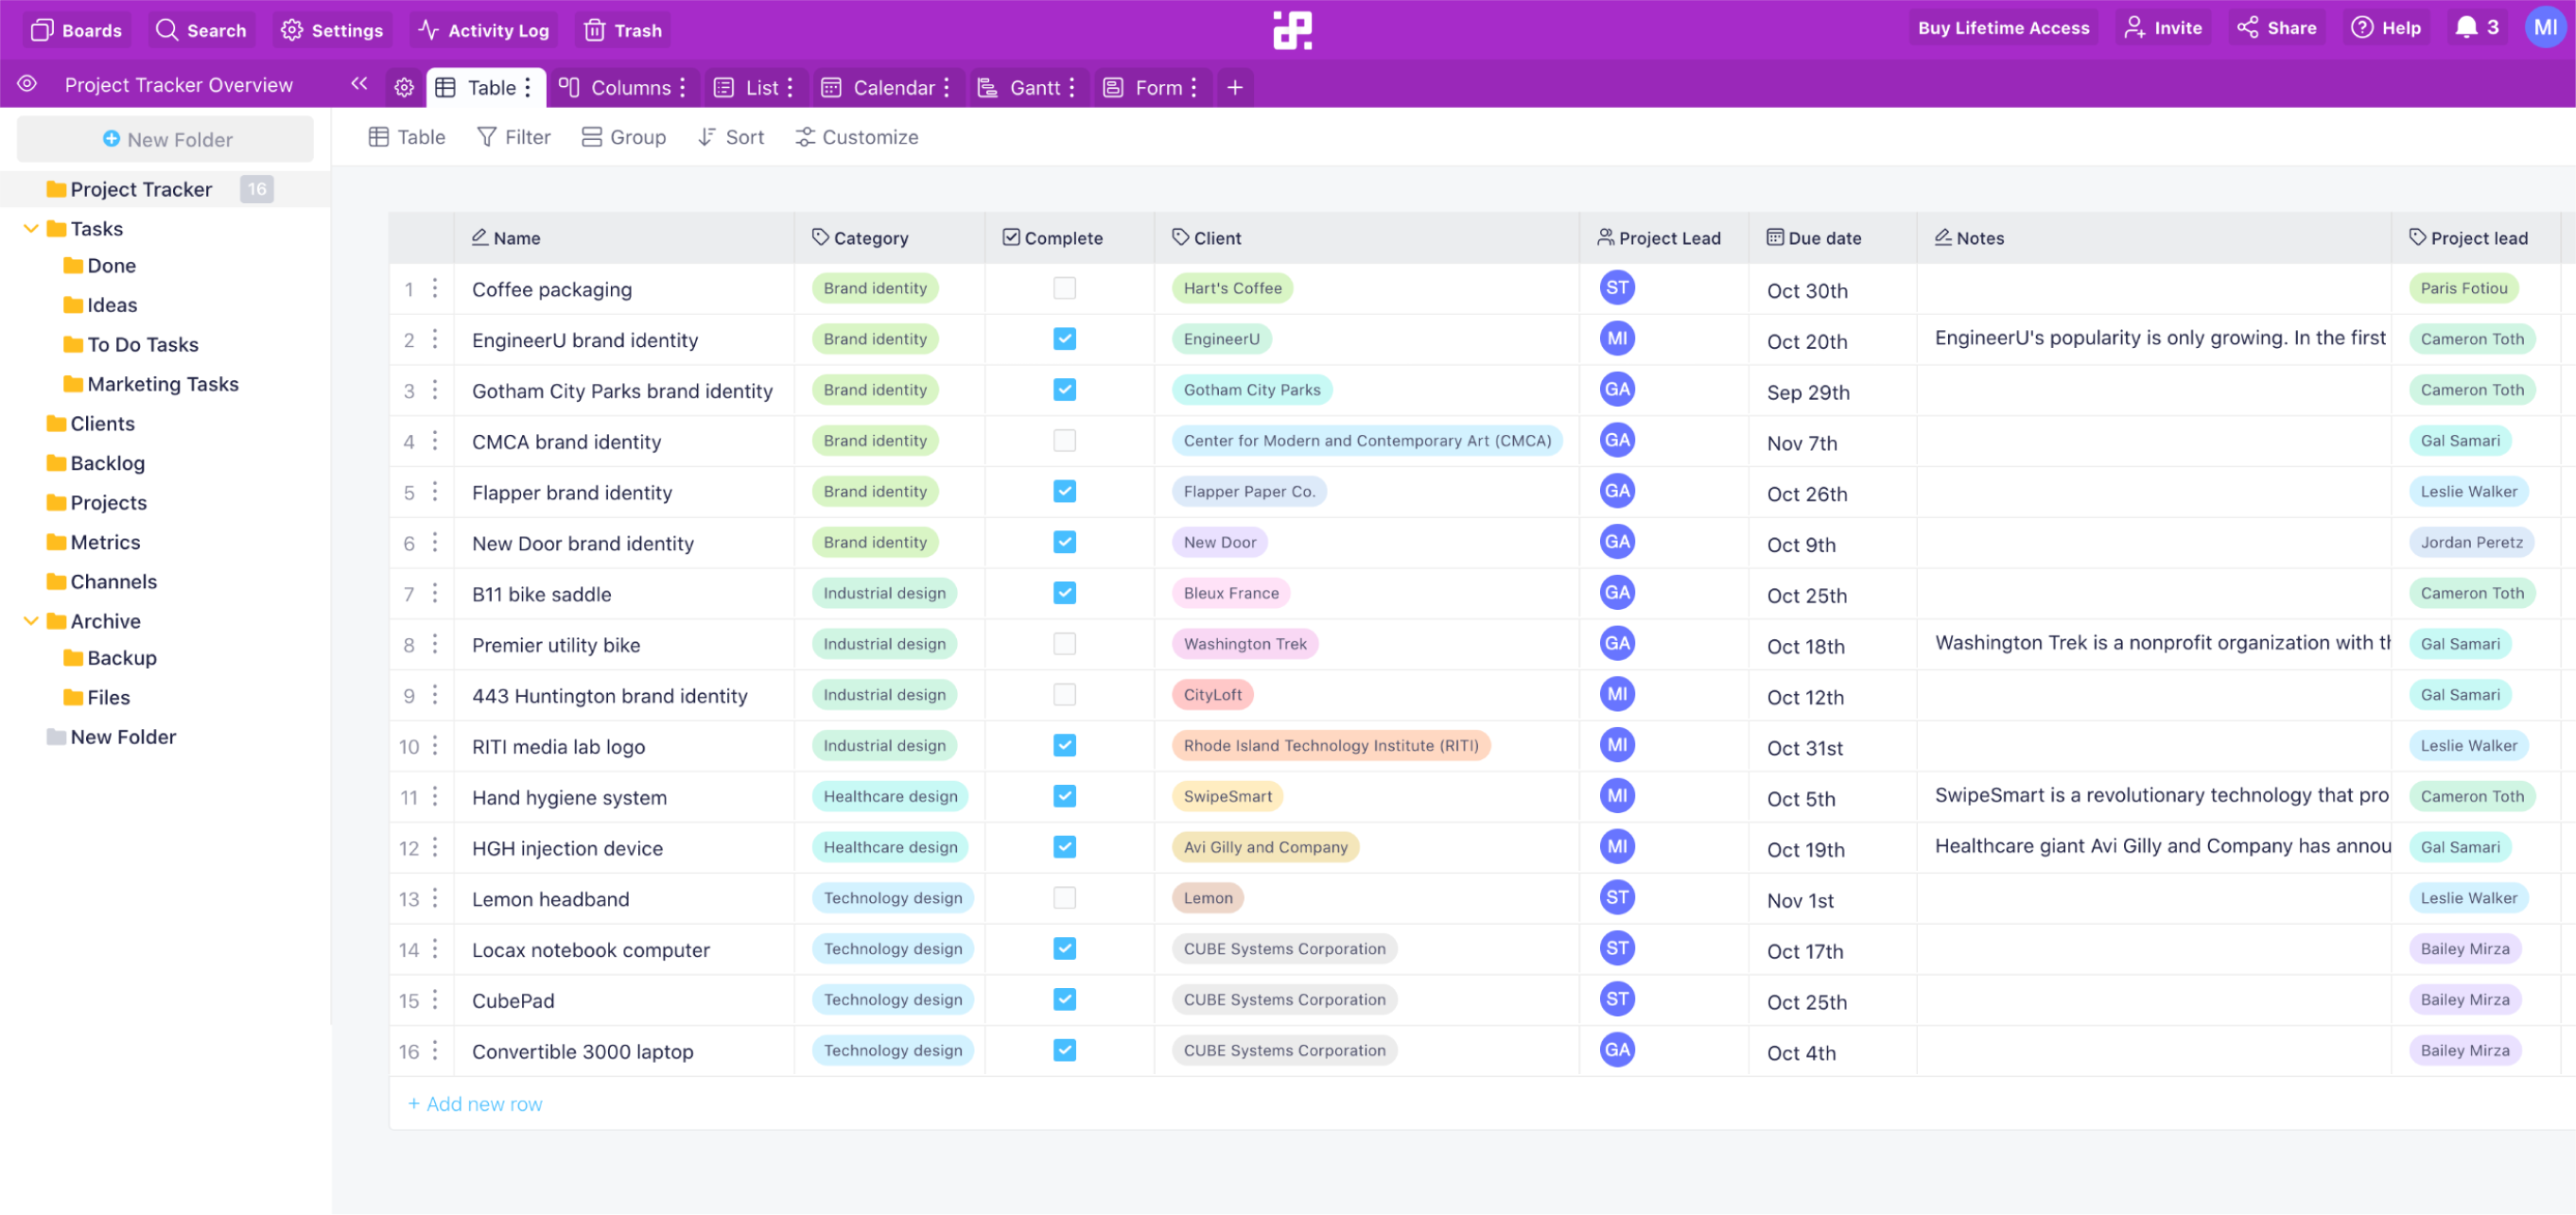Screen dimensions: 2576x1215
Task: Select the Paris Fotiou color tag
Action: (2463, 288)
